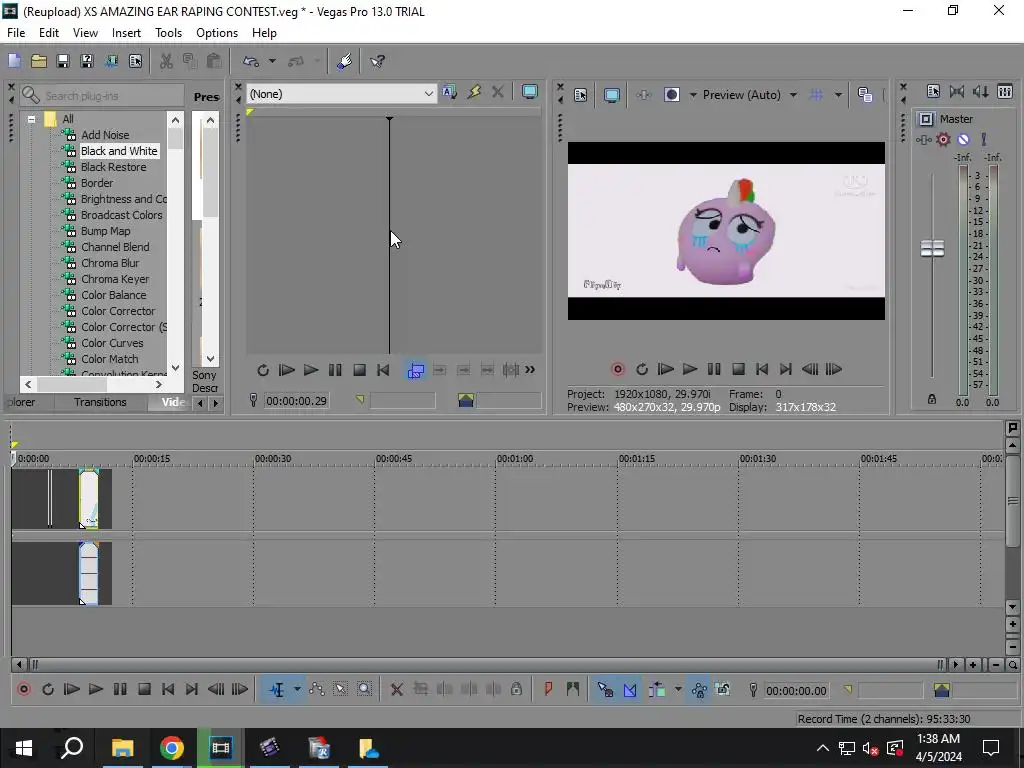Go to the end in the preview transport
Screen dimensions: 1024x768
click(786, 369)
